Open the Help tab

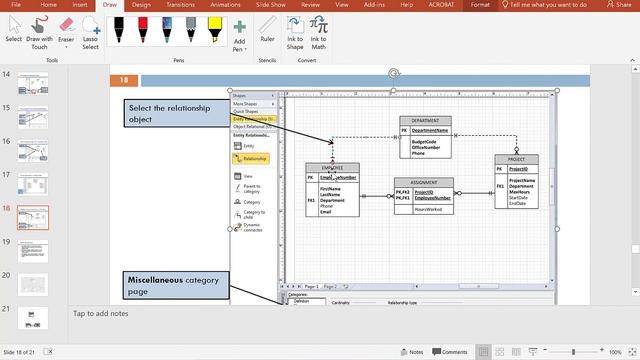[x=407, y=4]
